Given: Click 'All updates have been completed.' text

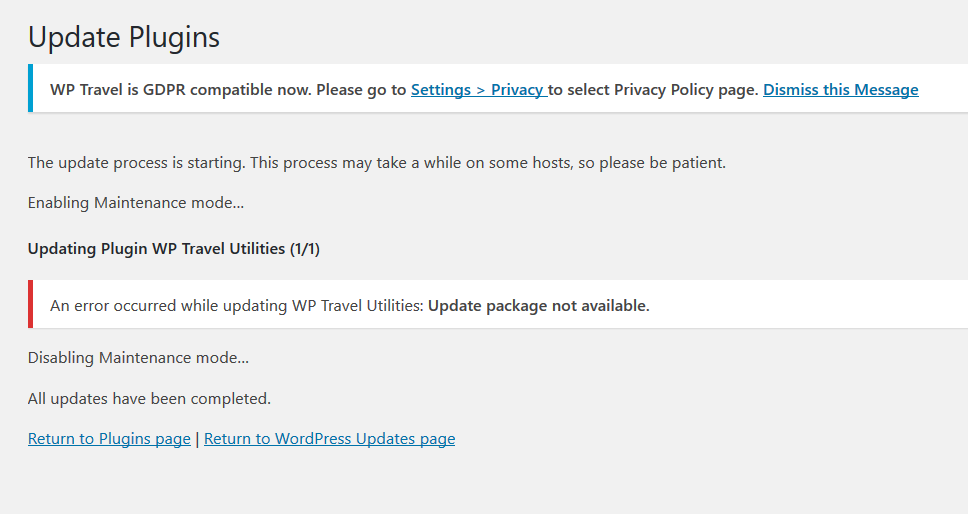Looking at the screenshot, I should click(149, 399).
